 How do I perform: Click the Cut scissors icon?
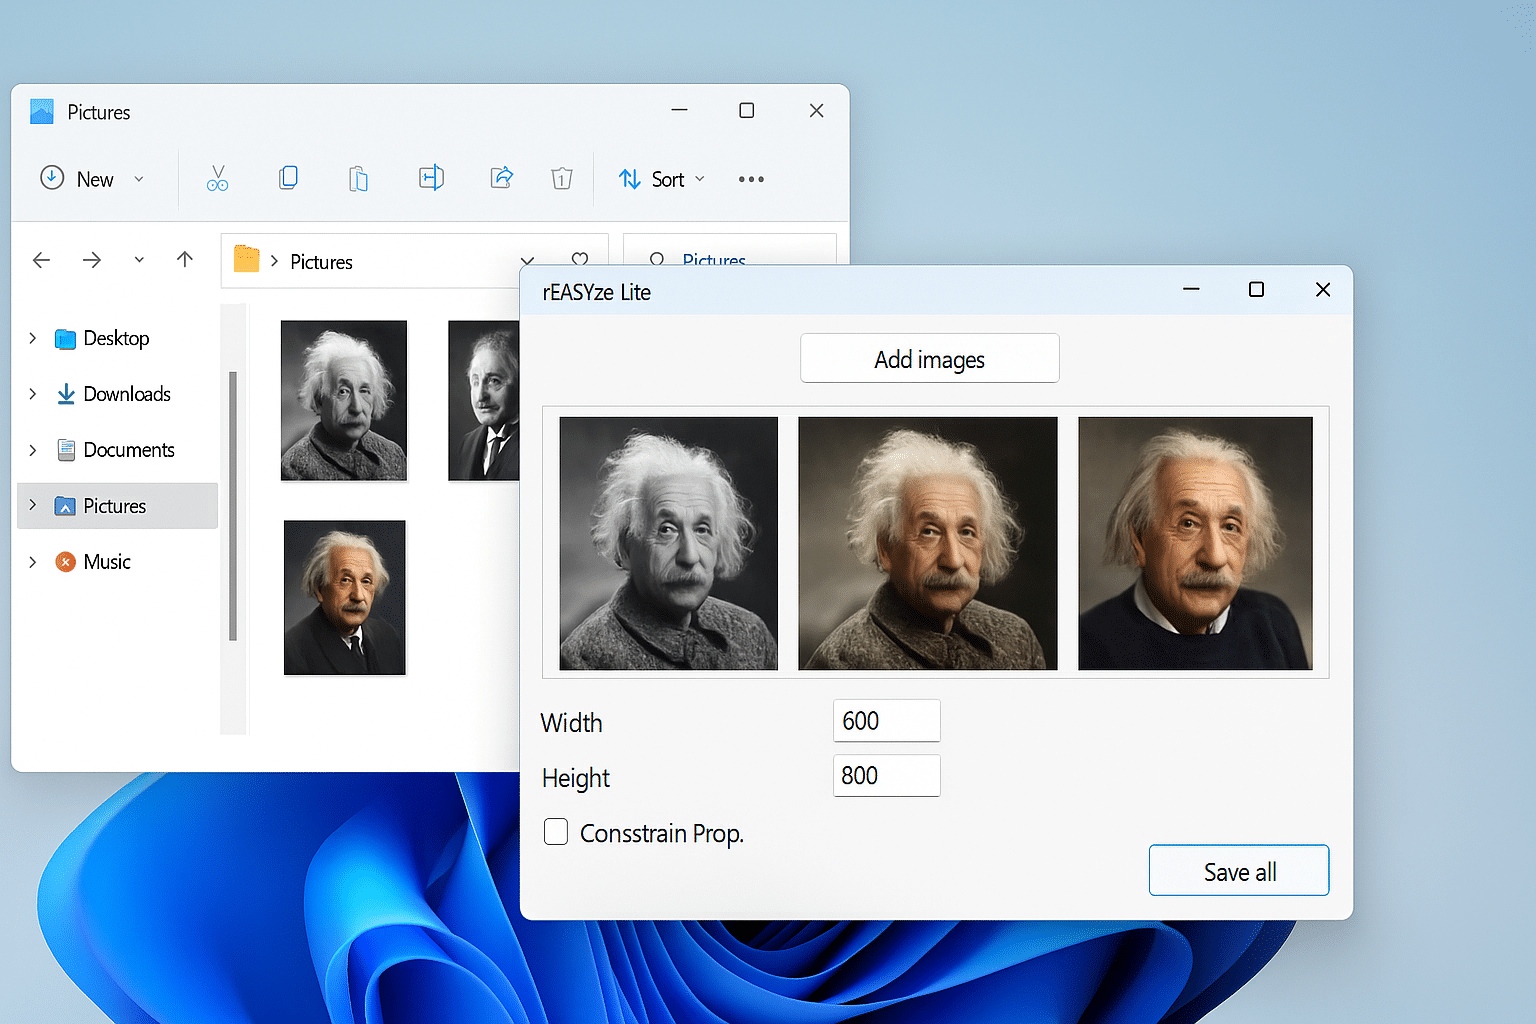coord(217,179)
